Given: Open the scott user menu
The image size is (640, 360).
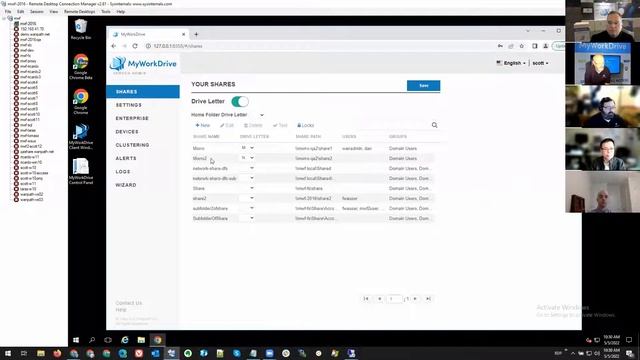Looking at the screenshot, I should pyautogui.click(x=540, y=63).
